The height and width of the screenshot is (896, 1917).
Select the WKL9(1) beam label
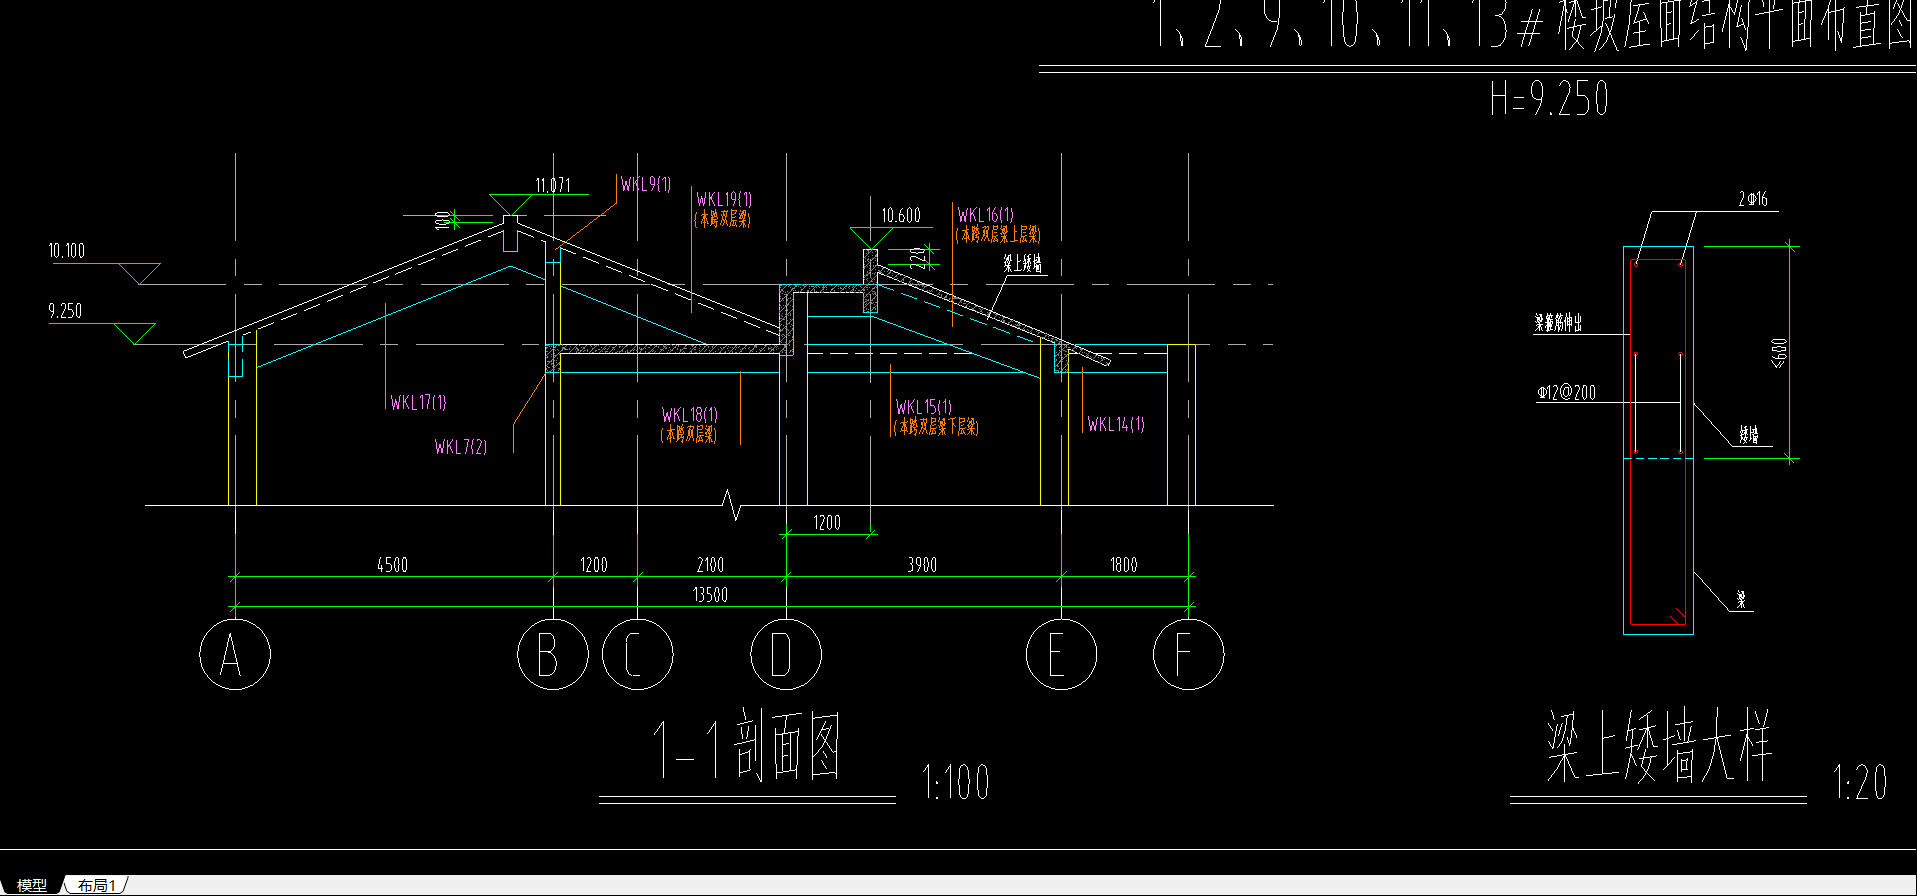coord(646,184)
